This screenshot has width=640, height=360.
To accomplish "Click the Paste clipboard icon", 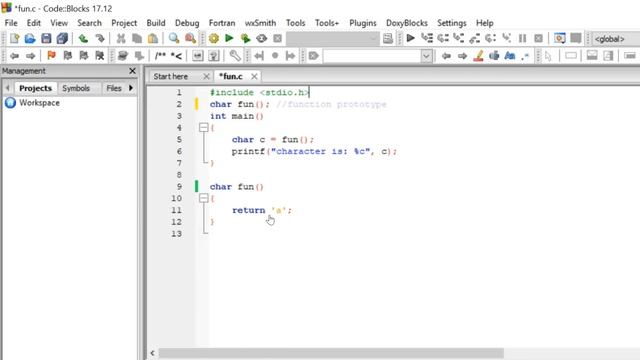I will [153, 39].
